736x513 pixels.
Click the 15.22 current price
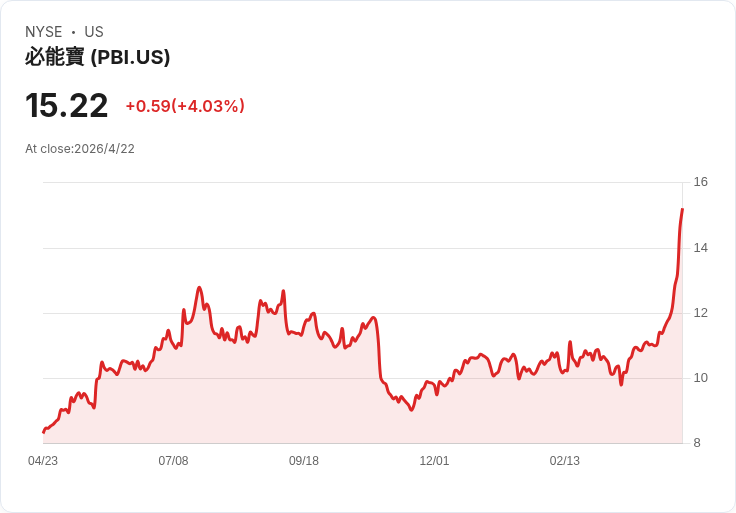pyautogui.click(x=67, y=106)
